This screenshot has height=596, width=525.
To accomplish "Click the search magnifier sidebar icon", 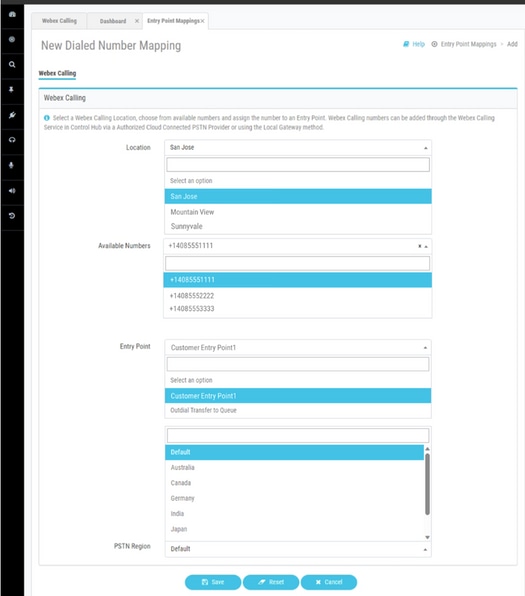I will coord(12,65).
